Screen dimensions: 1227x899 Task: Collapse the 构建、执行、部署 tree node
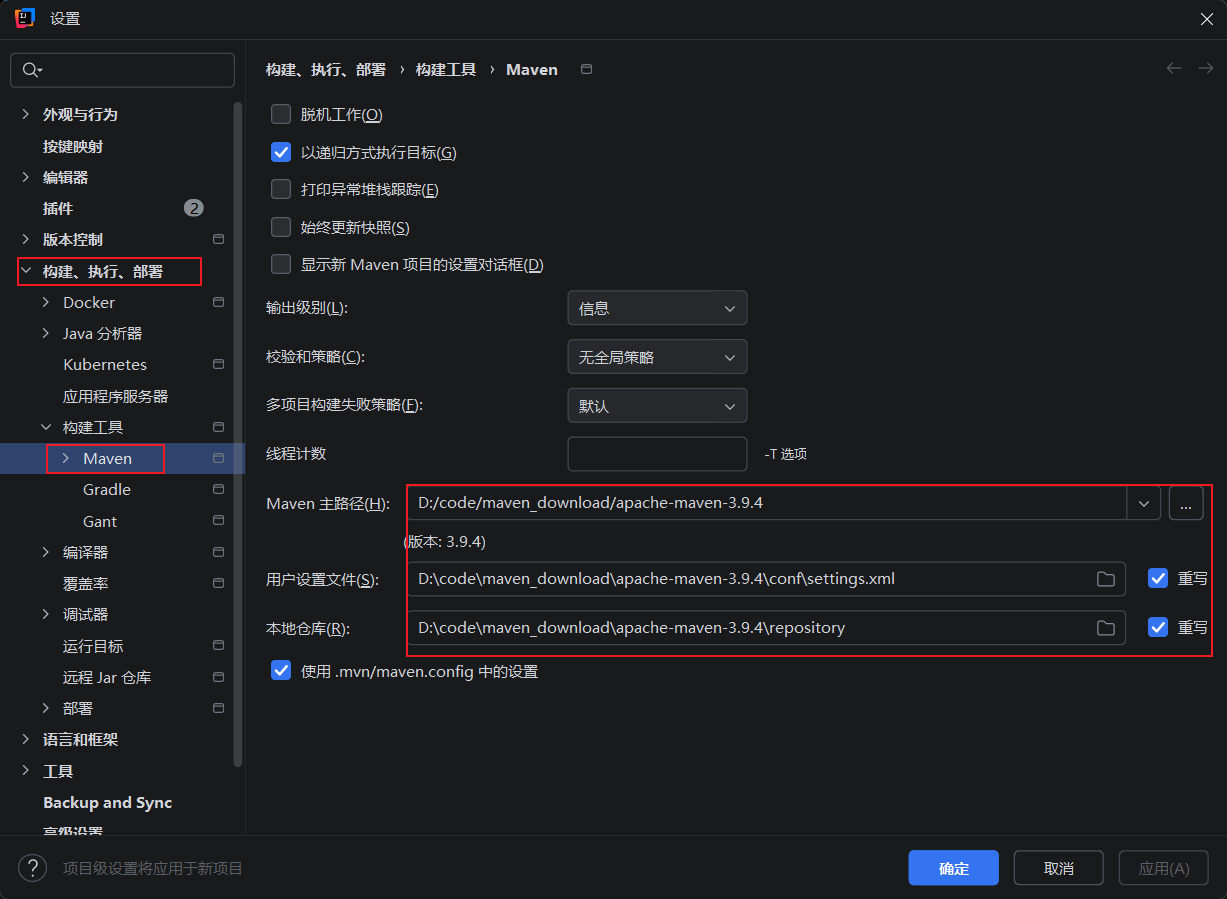tap(26, 271)
